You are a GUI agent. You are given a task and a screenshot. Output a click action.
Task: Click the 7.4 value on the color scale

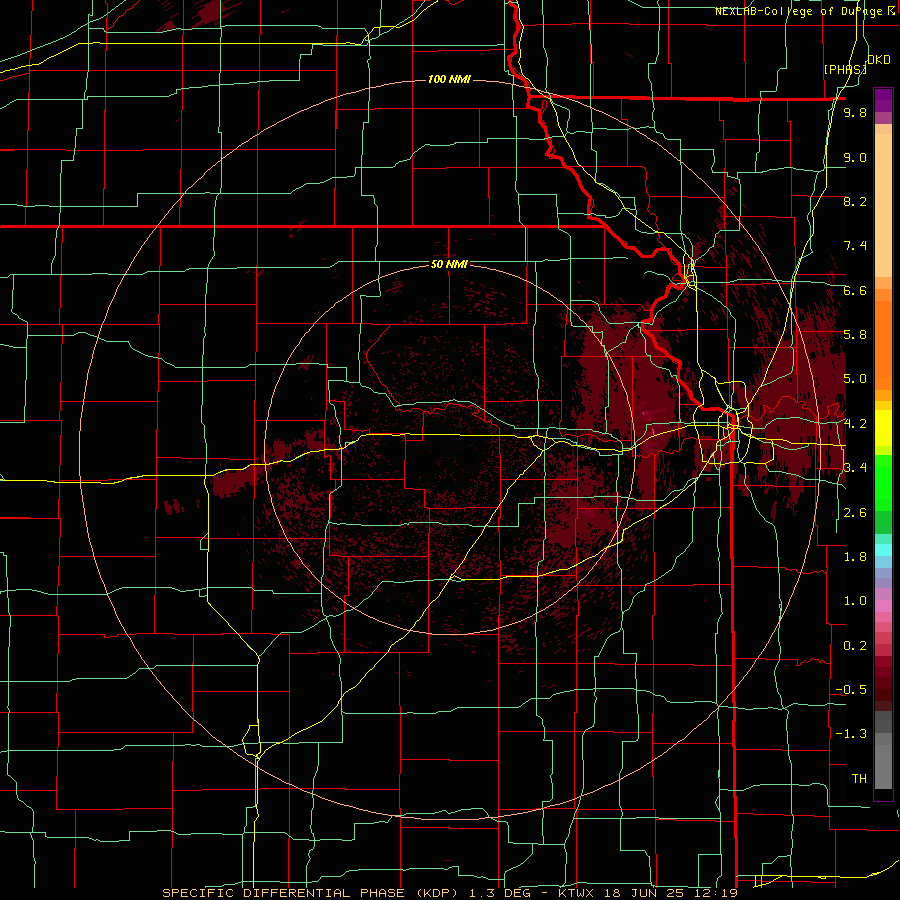(855, 246)
